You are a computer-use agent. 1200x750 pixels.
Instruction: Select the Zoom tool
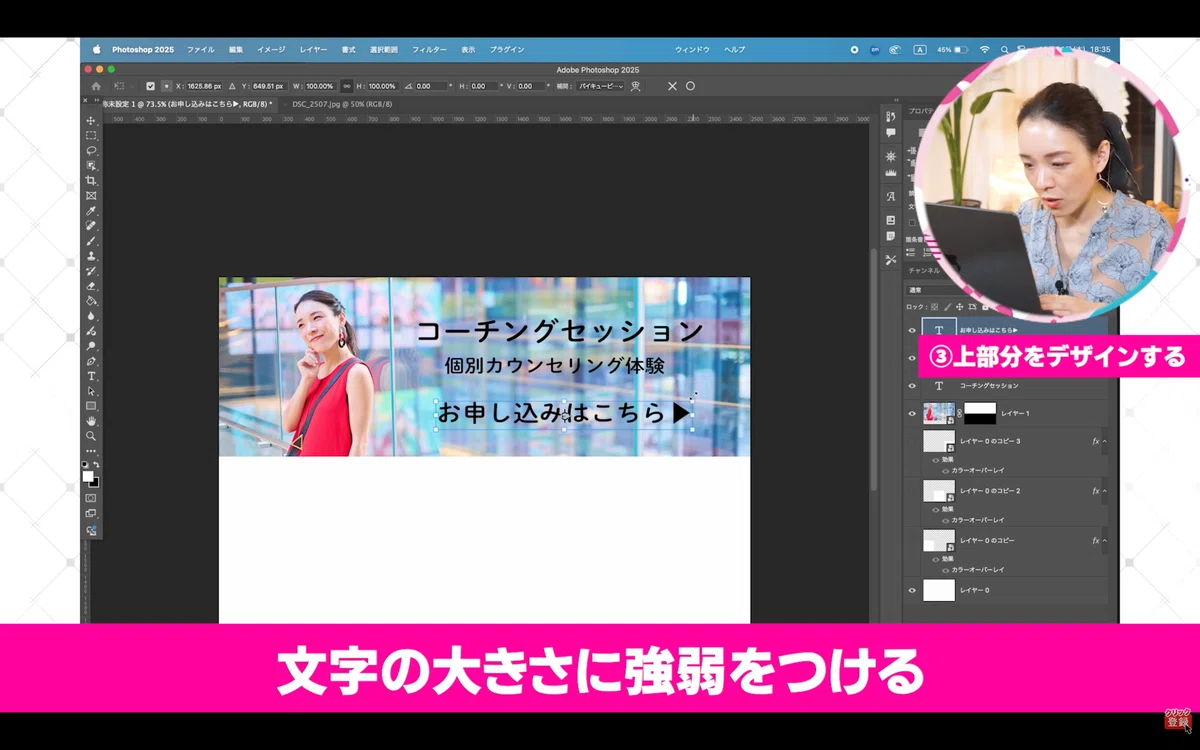[x=91, y=436]
